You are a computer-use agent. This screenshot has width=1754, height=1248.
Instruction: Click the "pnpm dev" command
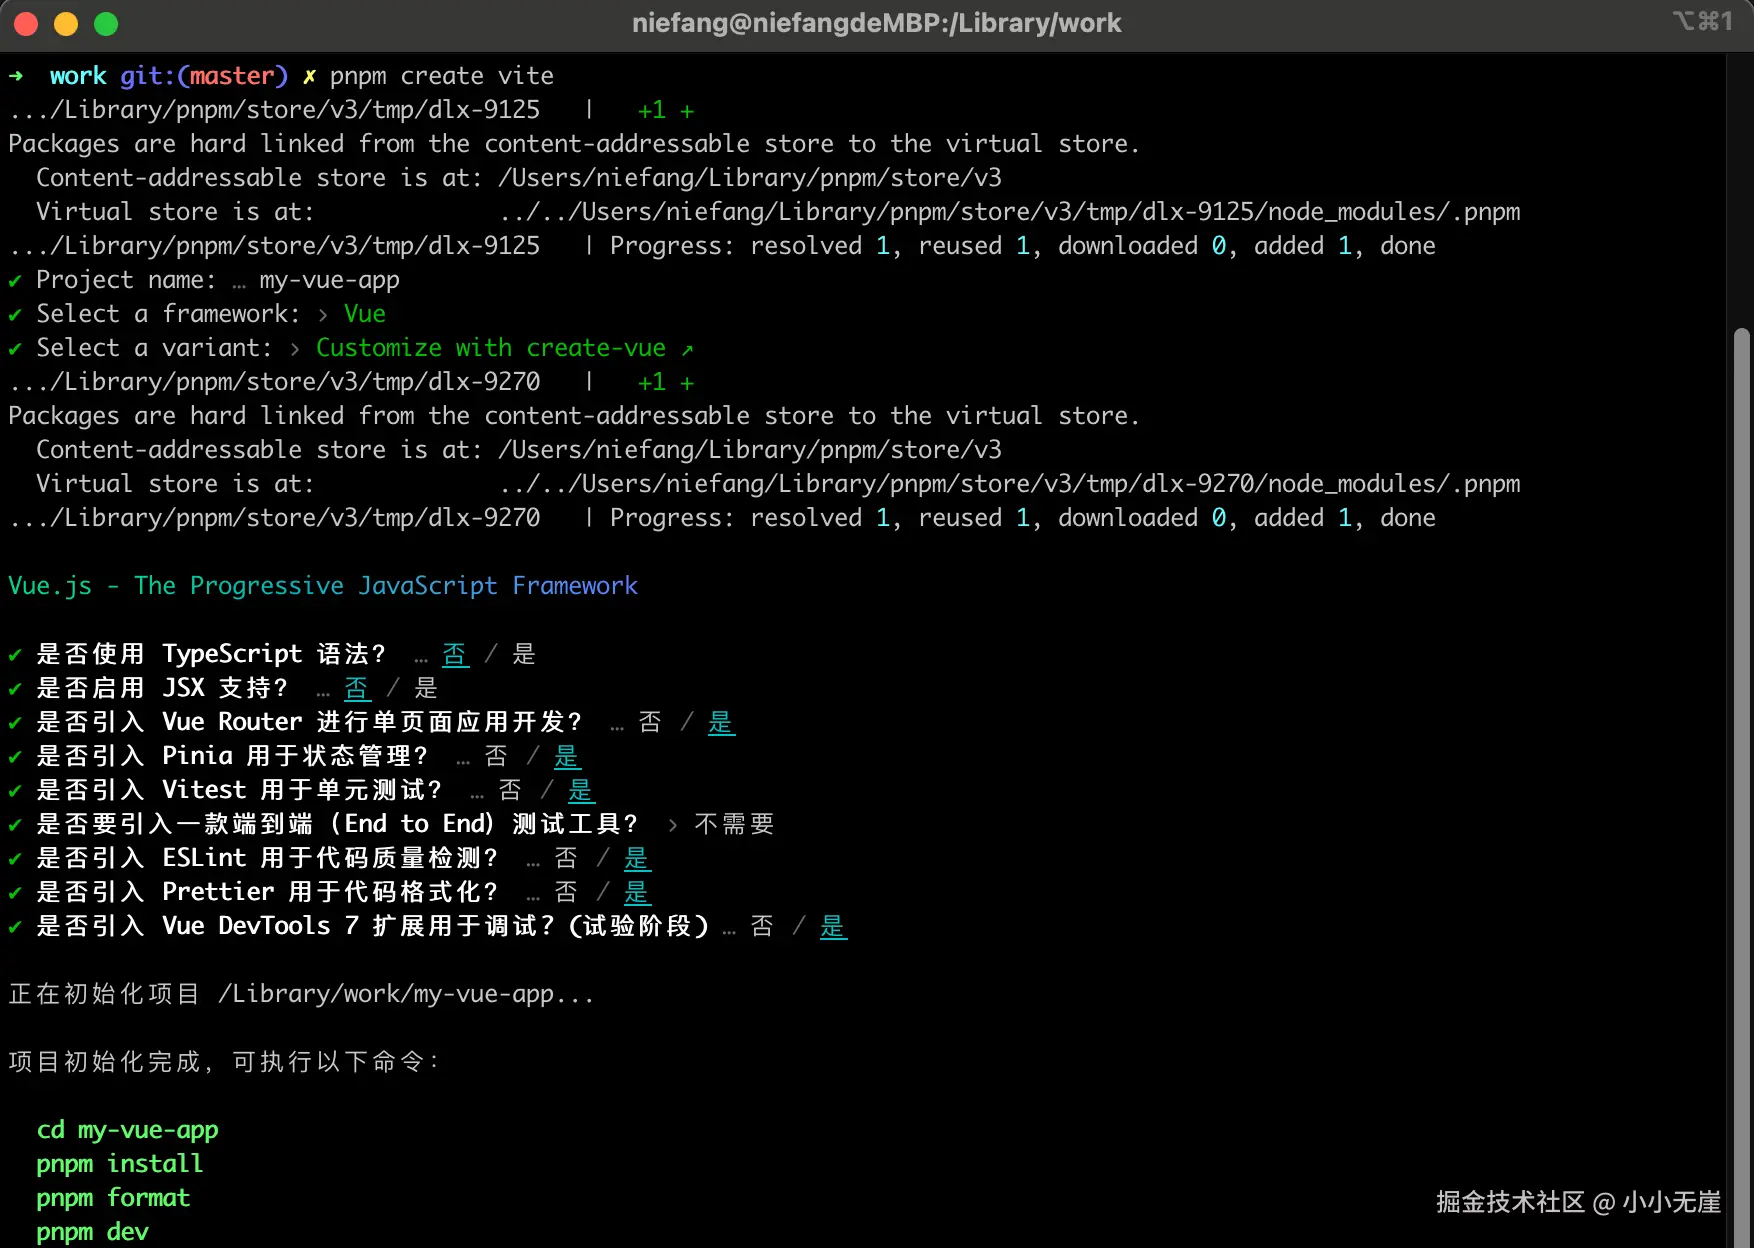click(x=92, y=1232)
